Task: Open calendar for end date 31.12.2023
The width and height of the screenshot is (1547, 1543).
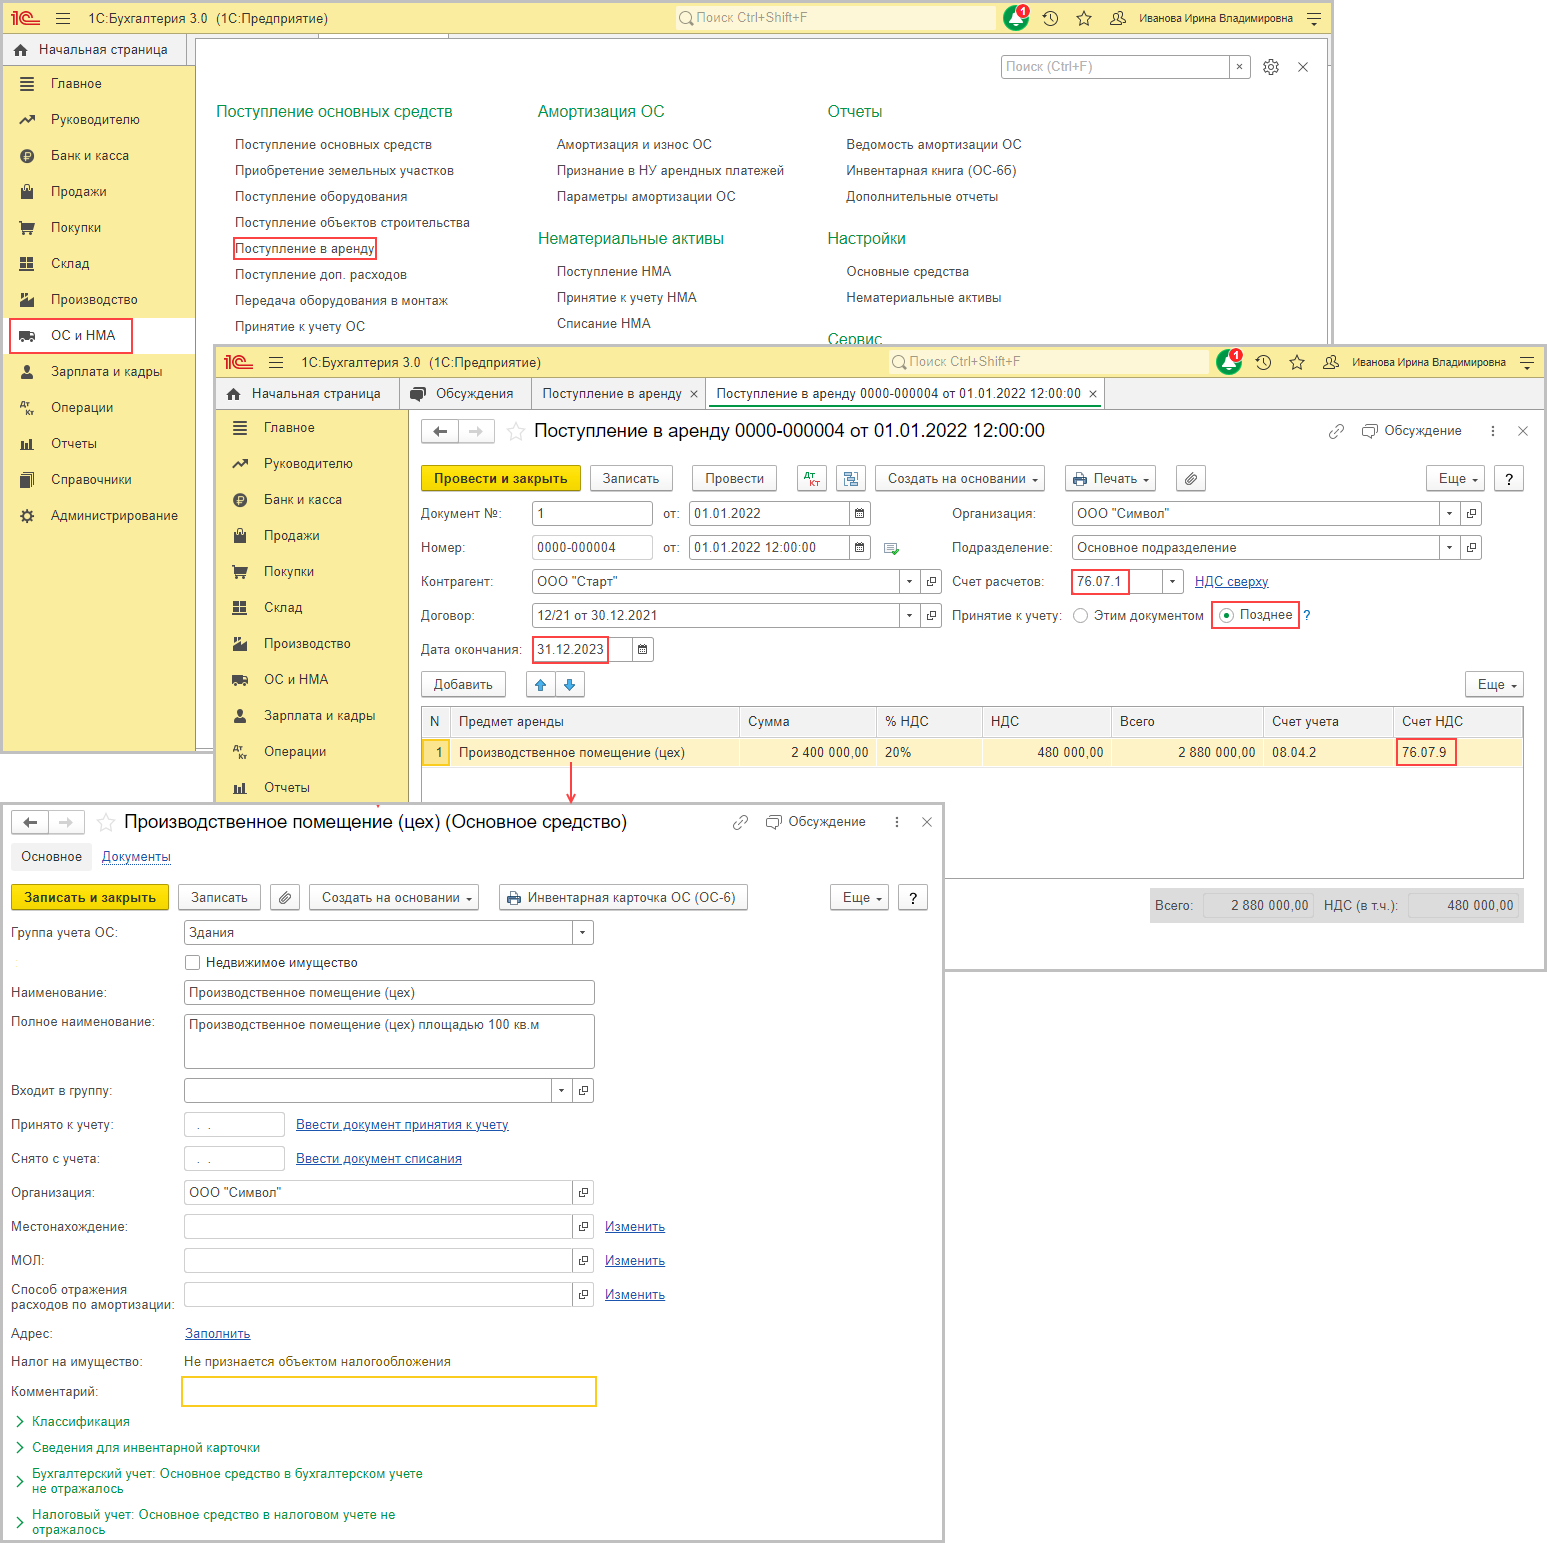Action: click(x=643, y=650)
